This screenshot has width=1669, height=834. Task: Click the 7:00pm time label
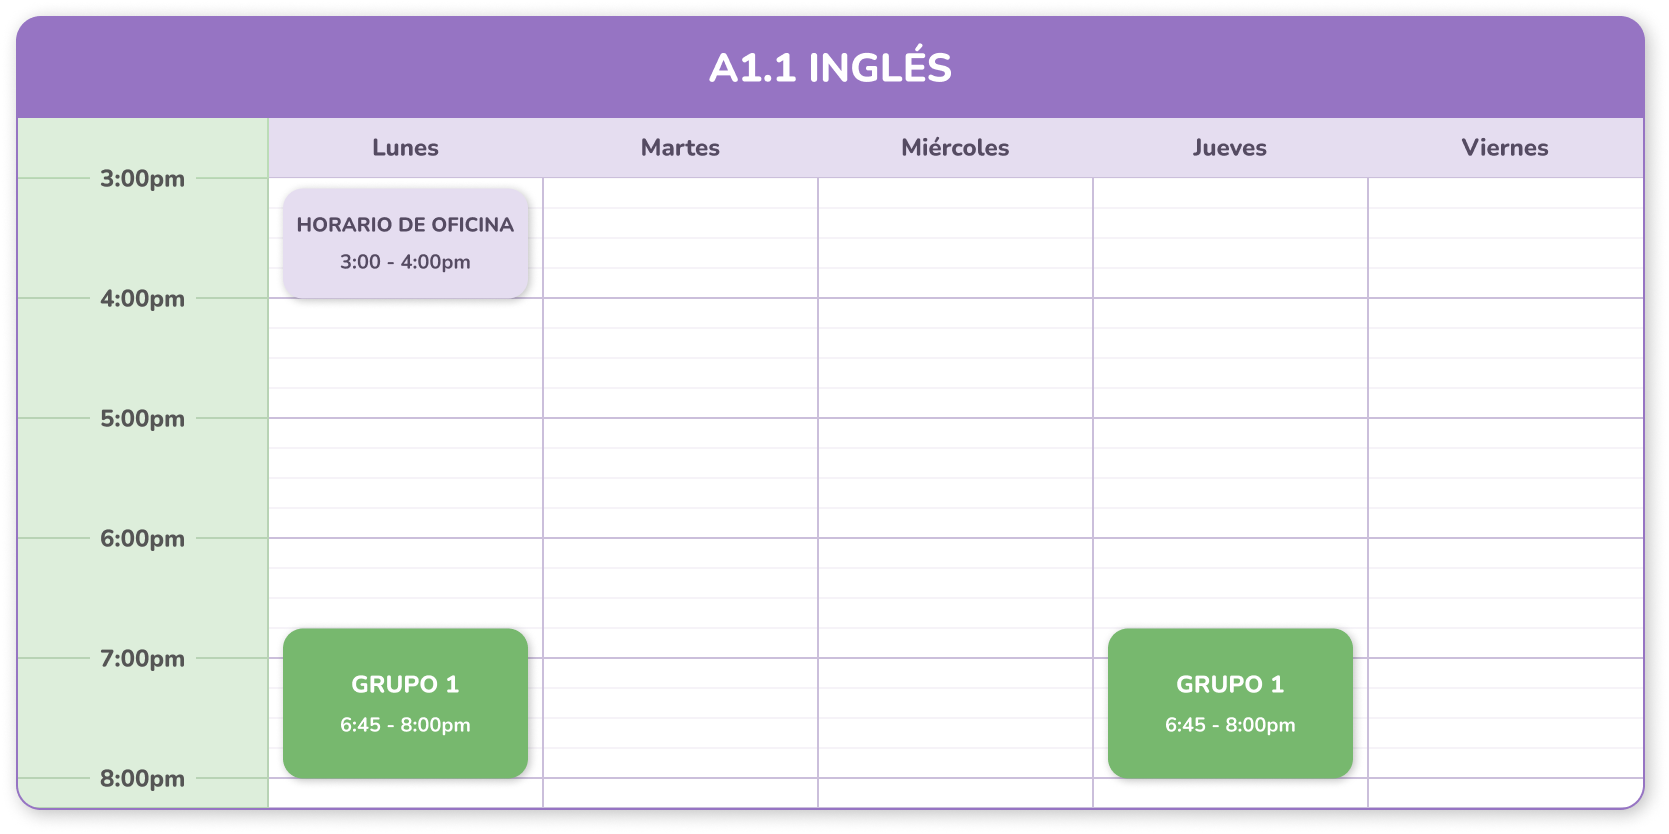142,659
